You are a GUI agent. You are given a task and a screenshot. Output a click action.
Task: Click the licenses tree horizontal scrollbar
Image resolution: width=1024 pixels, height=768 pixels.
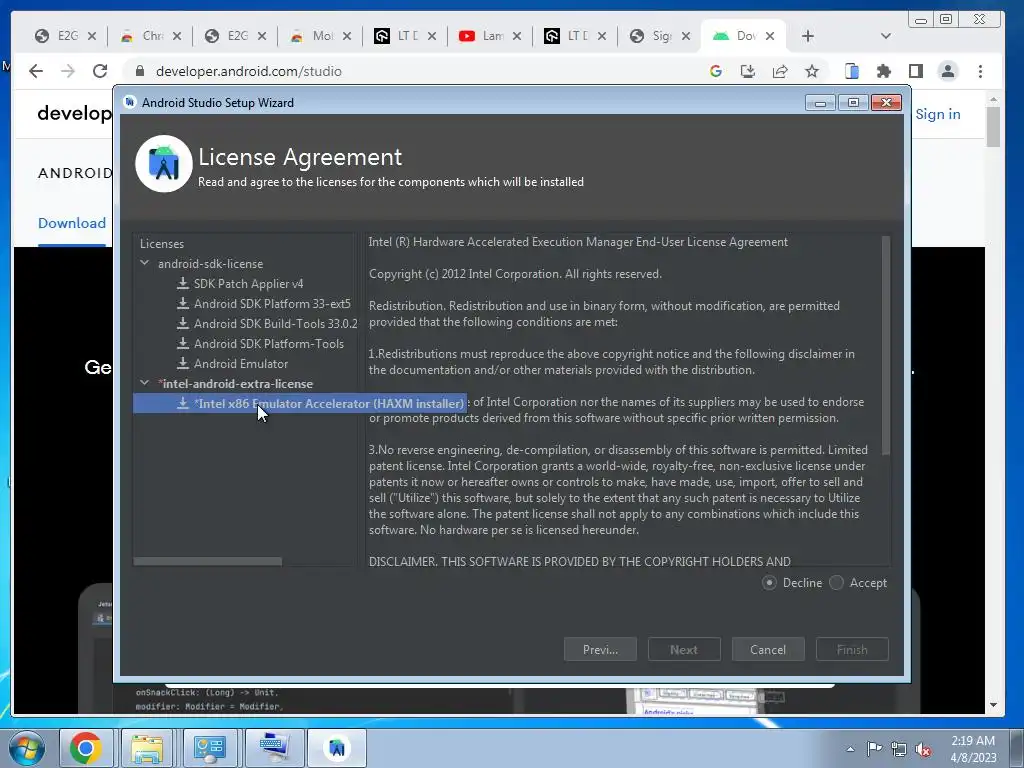(208, 561)
